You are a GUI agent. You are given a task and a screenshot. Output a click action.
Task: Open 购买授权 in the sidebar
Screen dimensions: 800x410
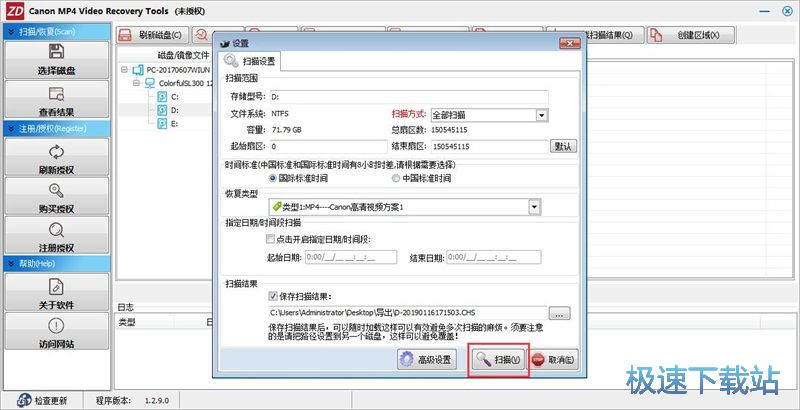(57, 196)
